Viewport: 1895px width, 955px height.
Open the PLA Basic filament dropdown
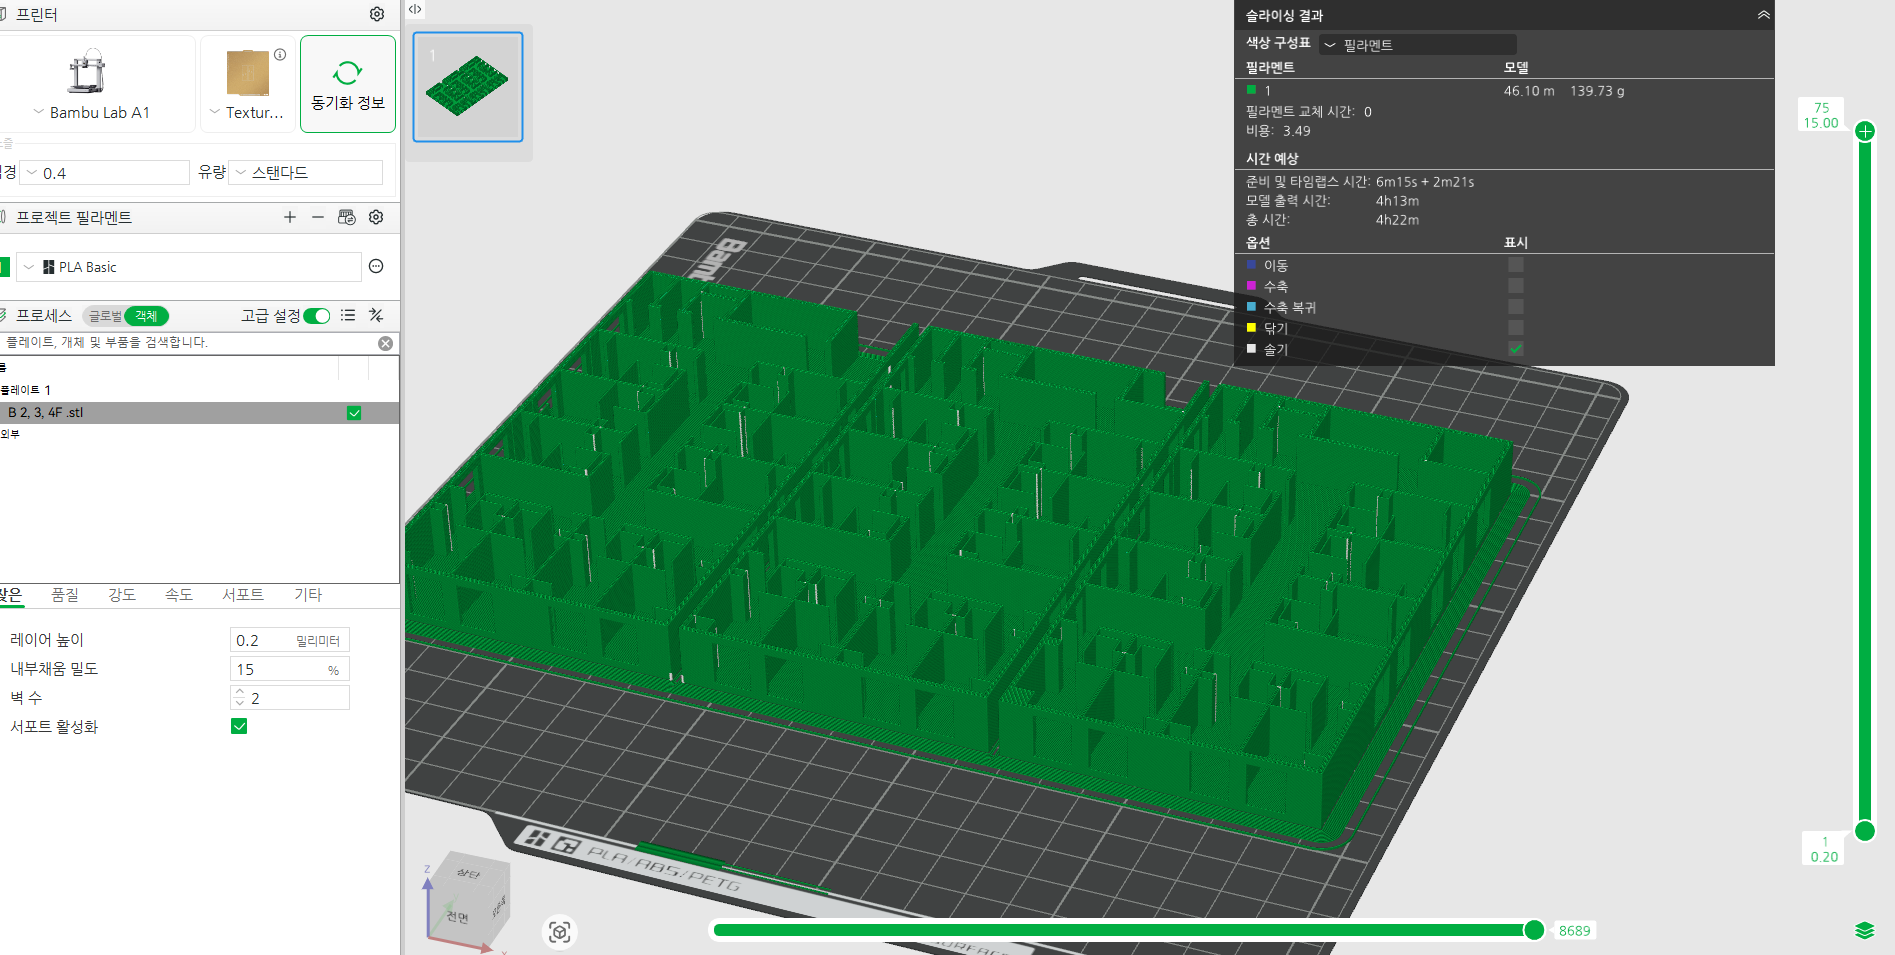[x=188, y=267]
